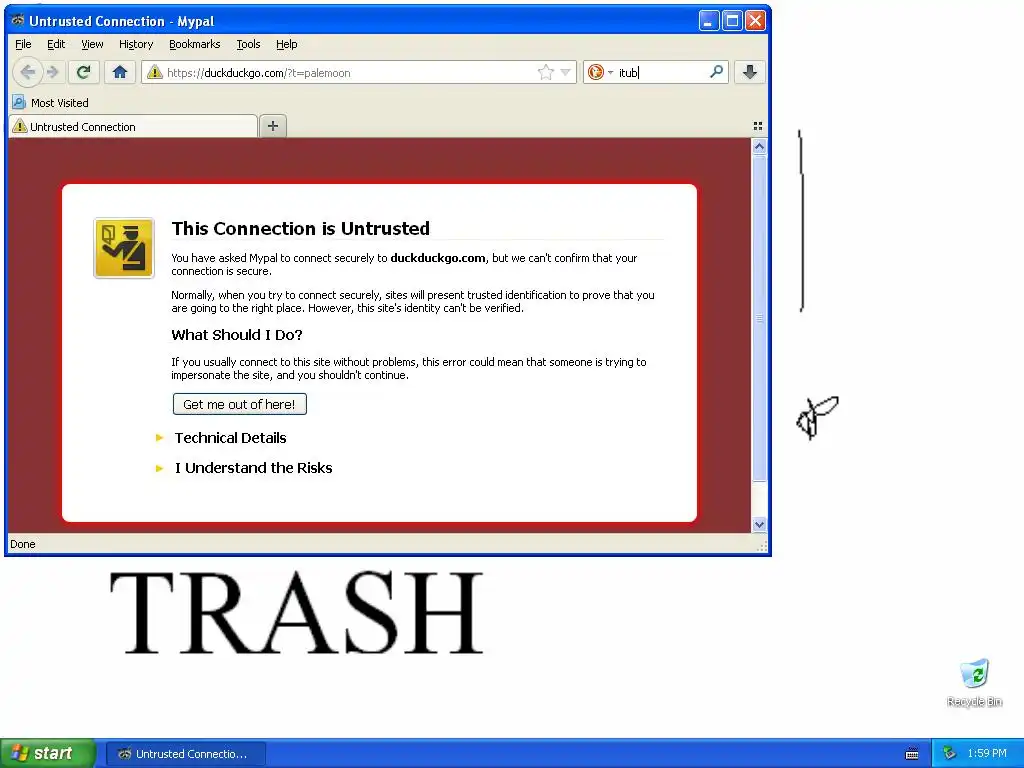Close the Mypal browser window

pos(756,21)
